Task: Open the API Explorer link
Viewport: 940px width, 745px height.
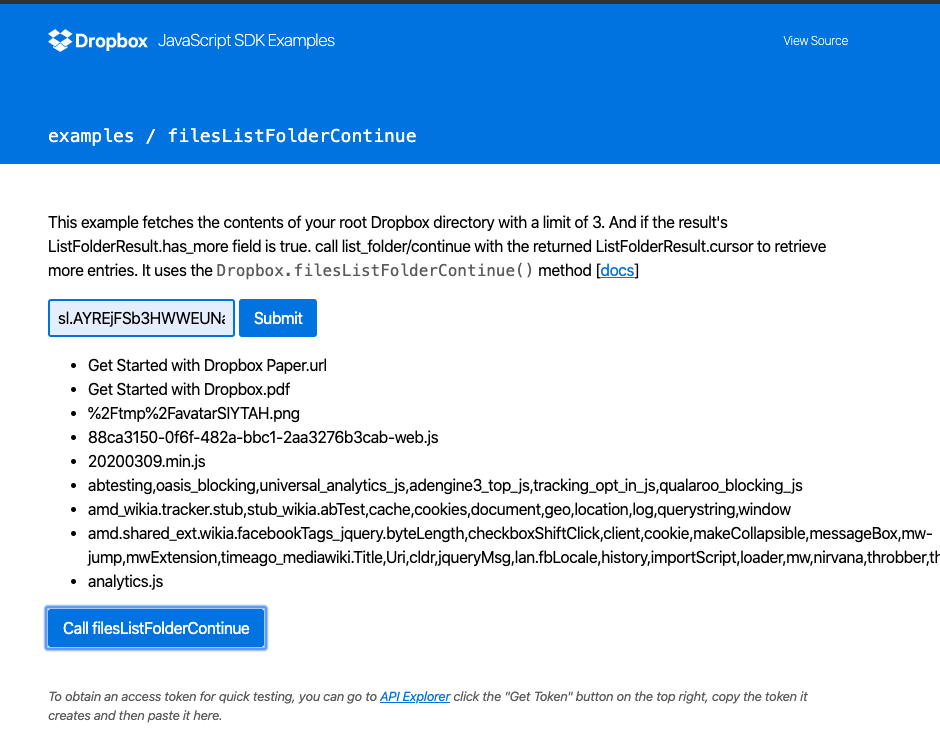Action: click(x=415, y=696)
